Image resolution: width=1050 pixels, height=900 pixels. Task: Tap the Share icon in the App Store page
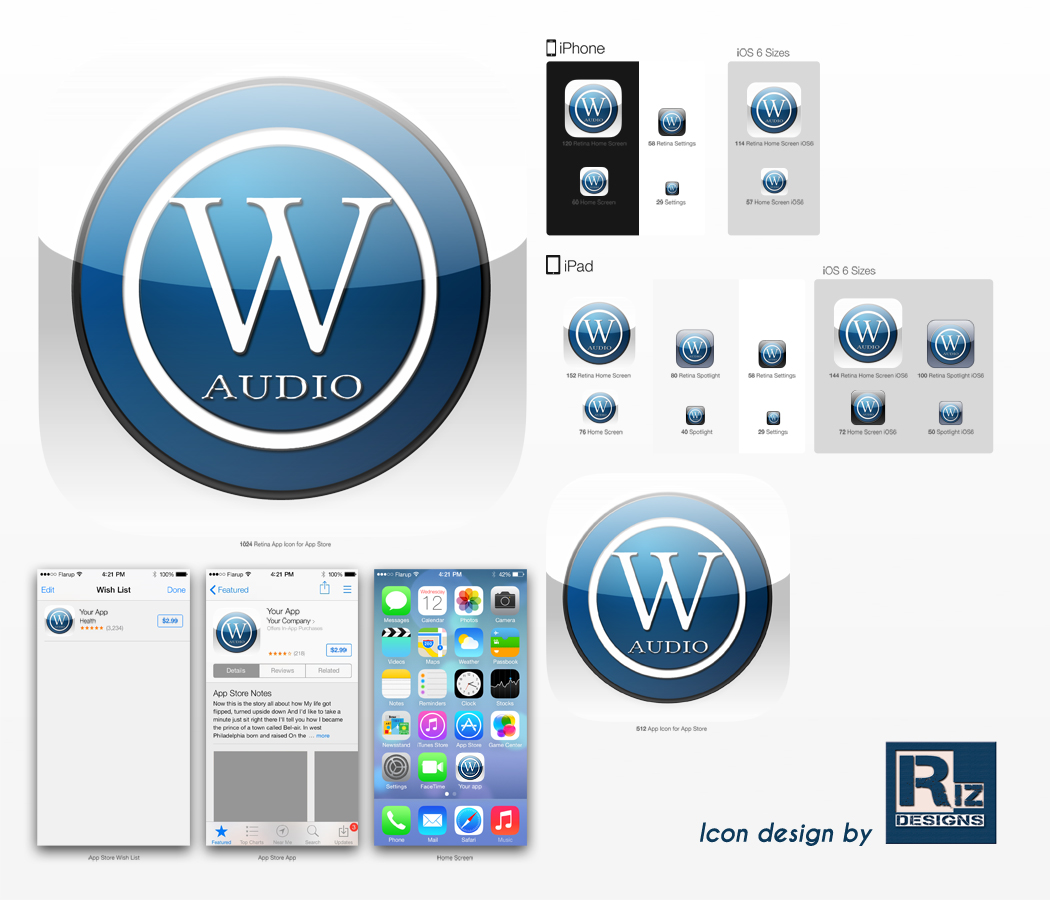(x=325, y=589)
